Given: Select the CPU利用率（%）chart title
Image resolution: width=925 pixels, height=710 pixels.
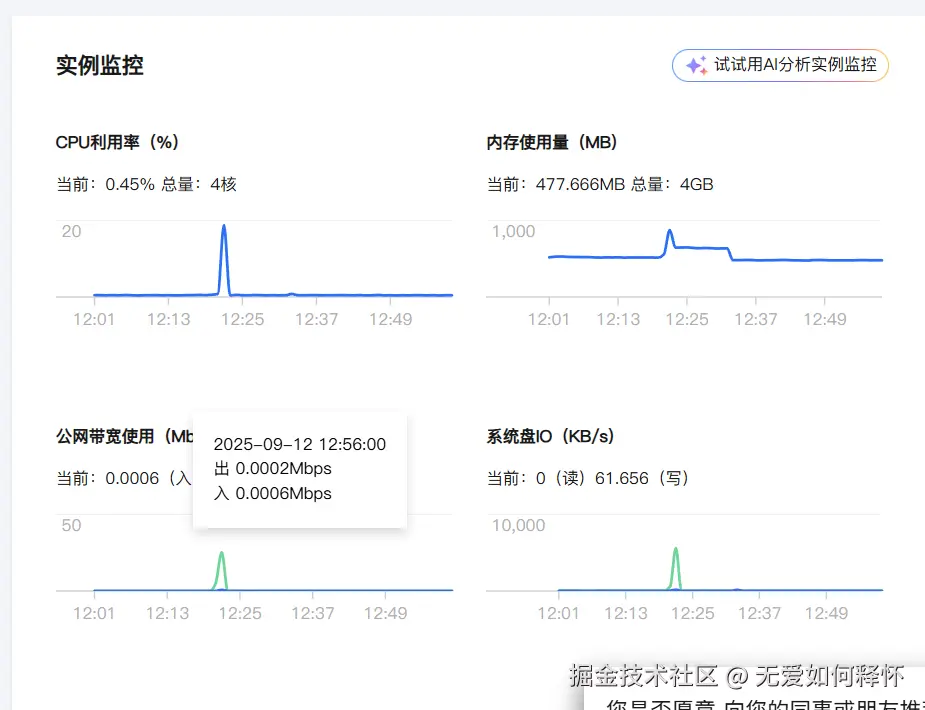Looking at the screenshot, I should 117,142.
